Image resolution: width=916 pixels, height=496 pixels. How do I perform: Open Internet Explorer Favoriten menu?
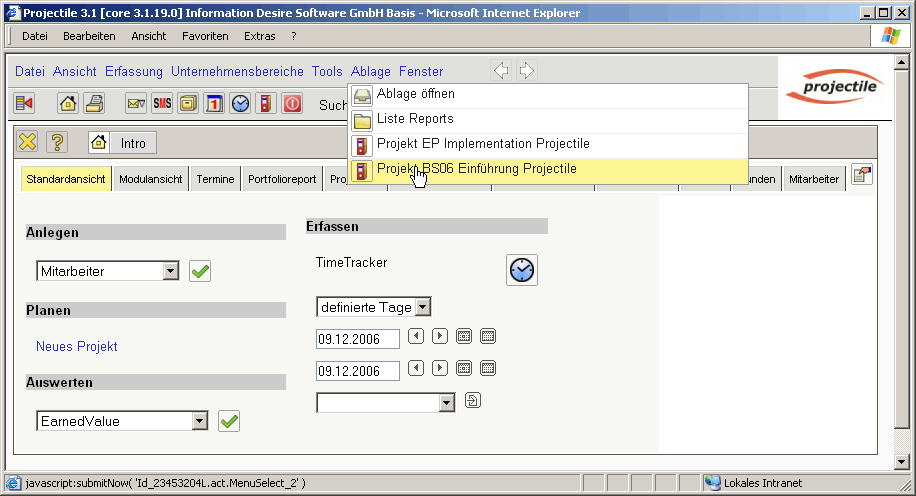click(x=205, y=36)
